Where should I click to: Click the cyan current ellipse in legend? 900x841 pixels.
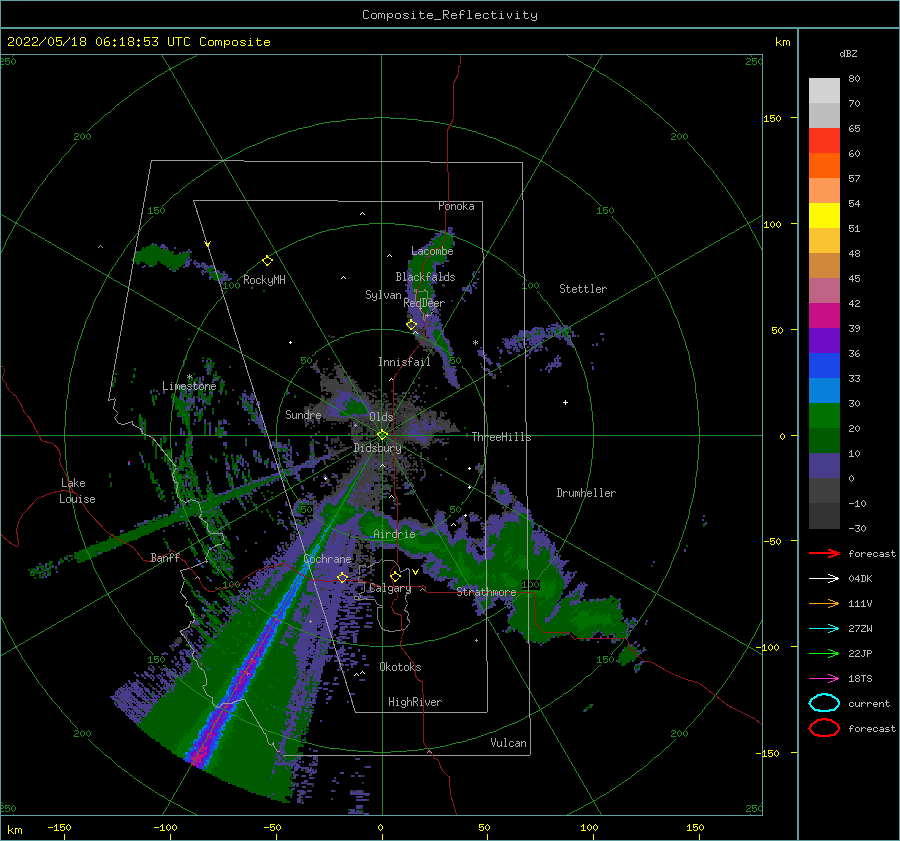824,703
